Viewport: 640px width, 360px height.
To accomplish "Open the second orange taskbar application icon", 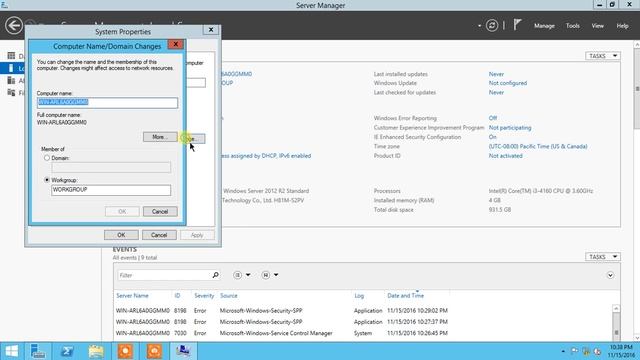I will click(154, 351).
